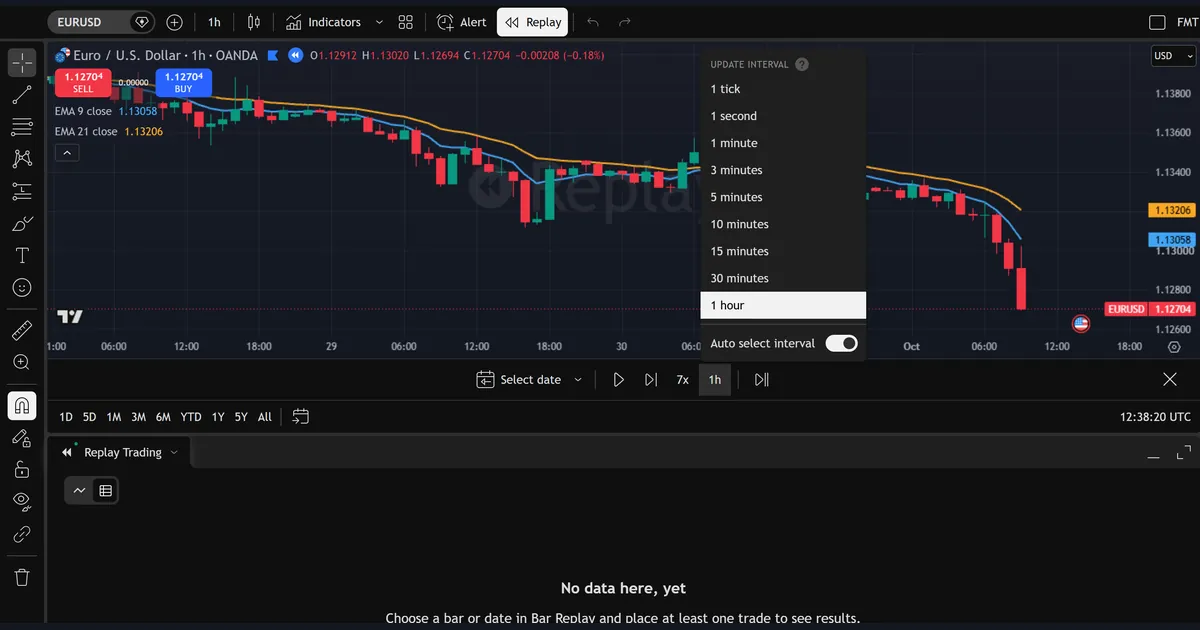Image resolution: width=1200 pixels, height=630 pixels.
Task: Toggle lock all drawings
Action: pyautogui.click(x=22, y=469)
